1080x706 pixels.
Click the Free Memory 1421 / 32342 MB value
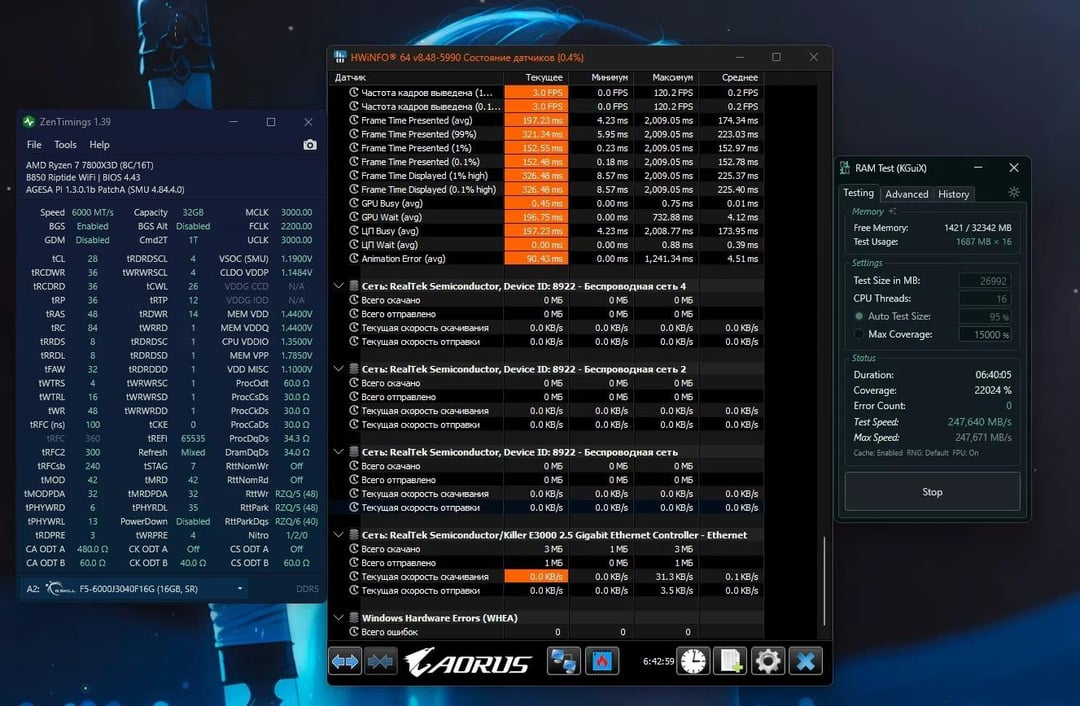pyautogui.click(x=977, y=227)
